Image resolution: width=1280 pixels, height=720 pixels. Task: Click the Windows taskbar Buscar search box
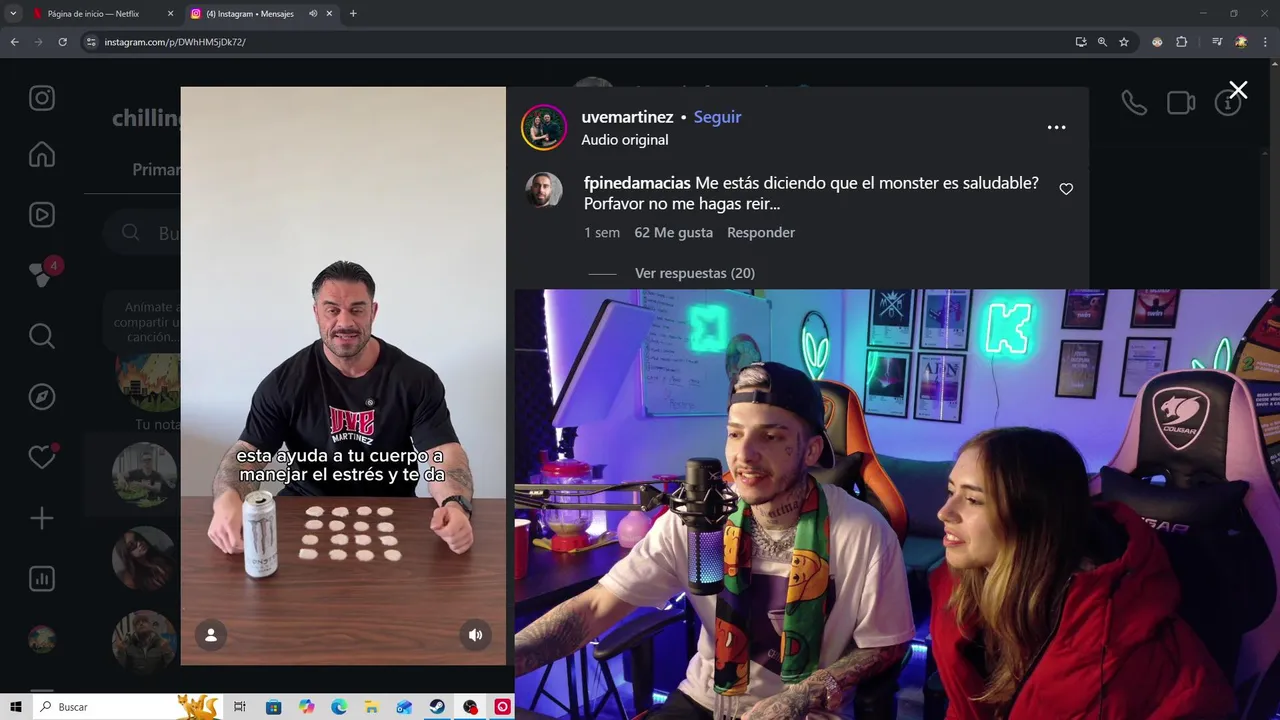pos(105,707)
